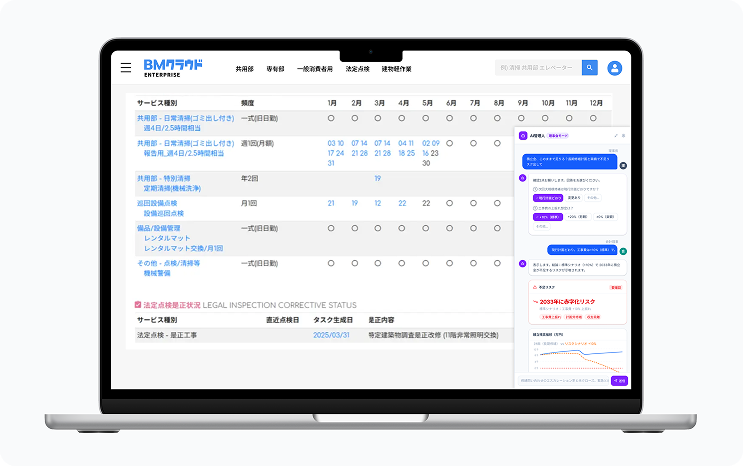Toggle the 法定点検是正状況 pink checkbox
Screen dimensions: 743x466
(138, 304)
